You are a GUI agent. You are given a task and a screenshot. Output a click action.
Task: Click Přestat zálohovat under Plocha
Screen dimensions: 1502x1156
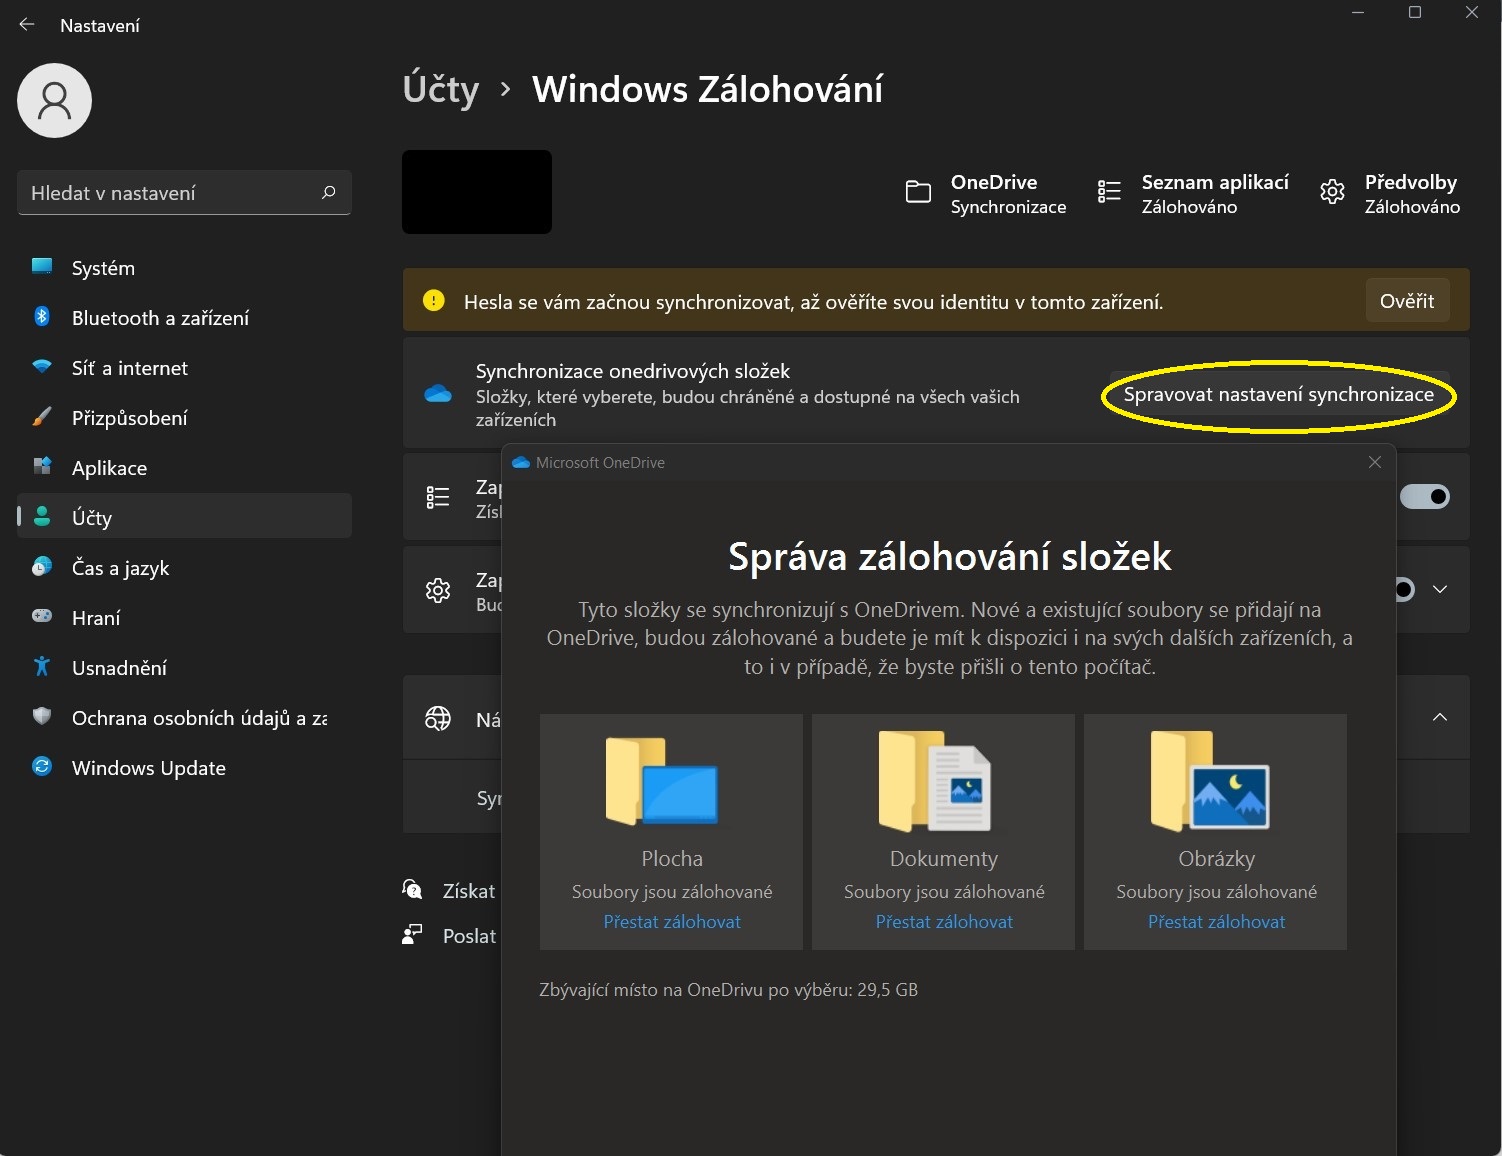tap(672, 922)
